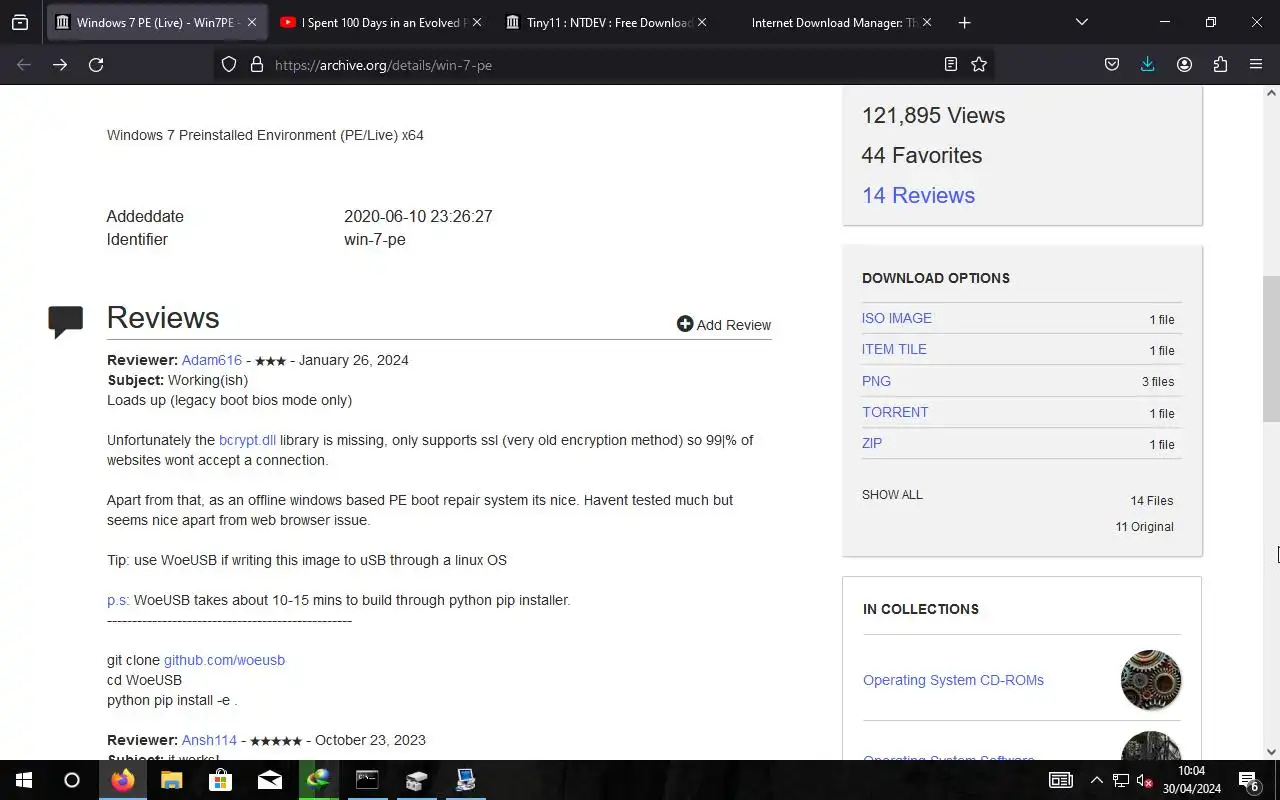
Task: Click the scrollbar down arrow
Action: 1272,752
